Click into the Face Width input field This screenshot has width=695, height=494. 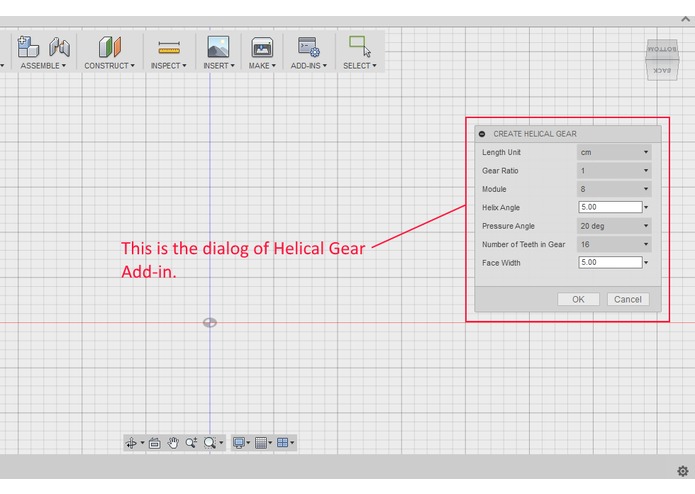tap(610, 262)
